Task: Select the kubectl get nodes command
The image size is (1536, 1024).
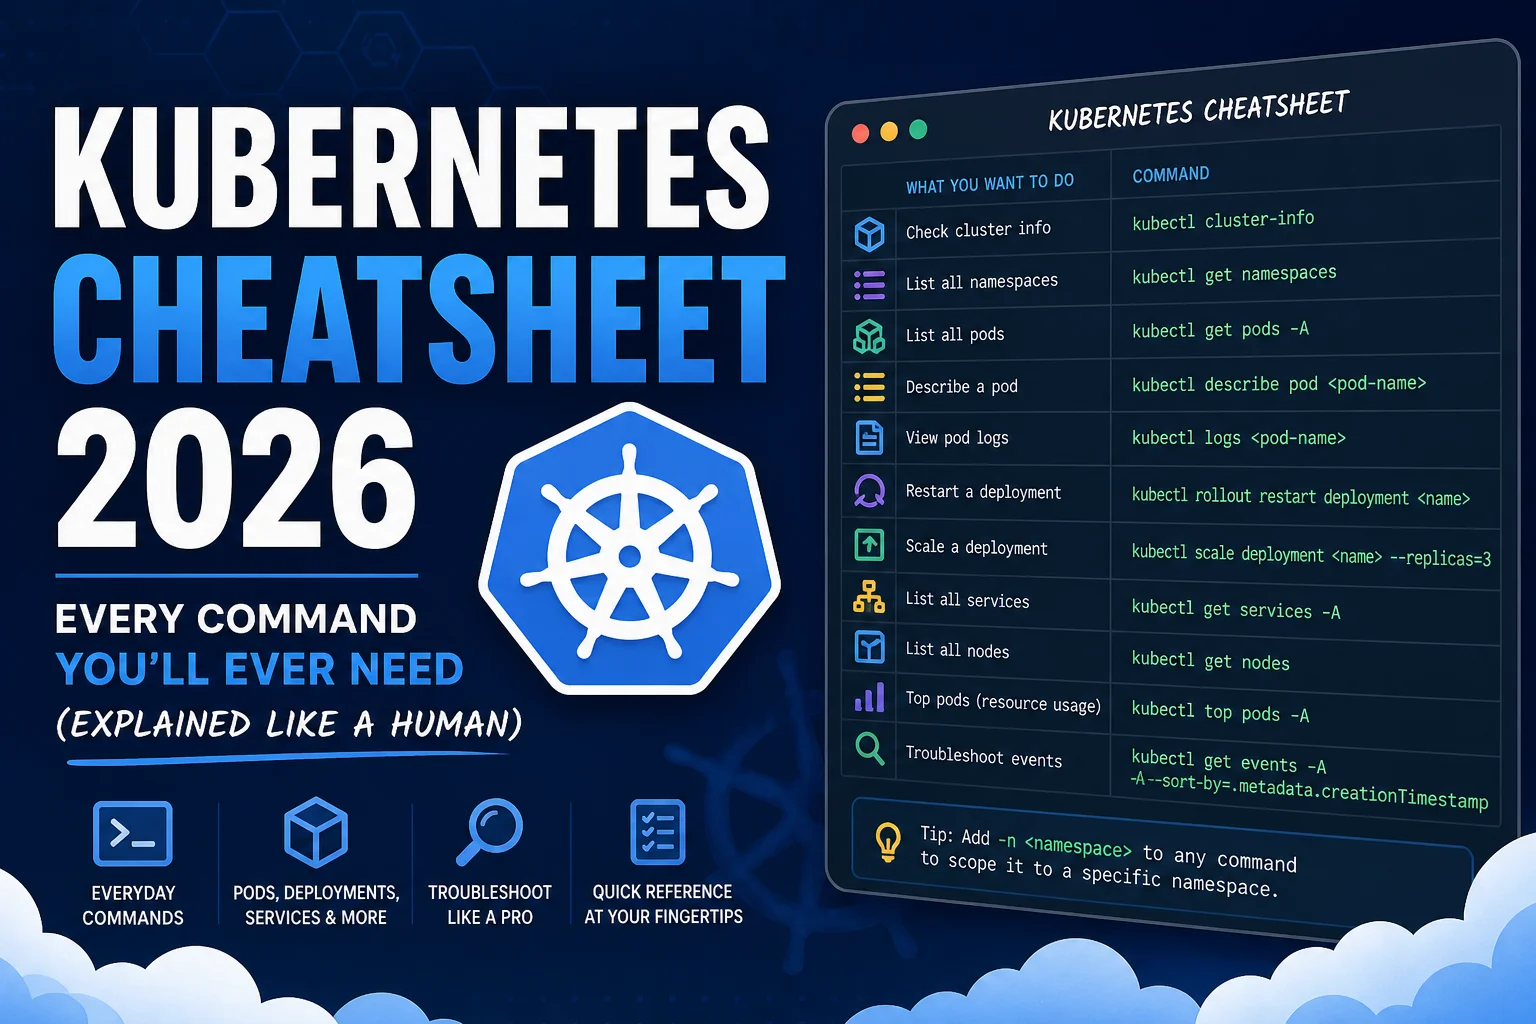Action: point(1211,661)
